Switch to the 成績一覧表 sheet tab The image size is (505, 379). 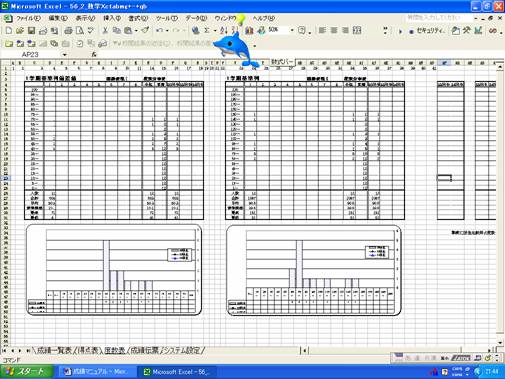pyautogui.click(x=54, y=350)
